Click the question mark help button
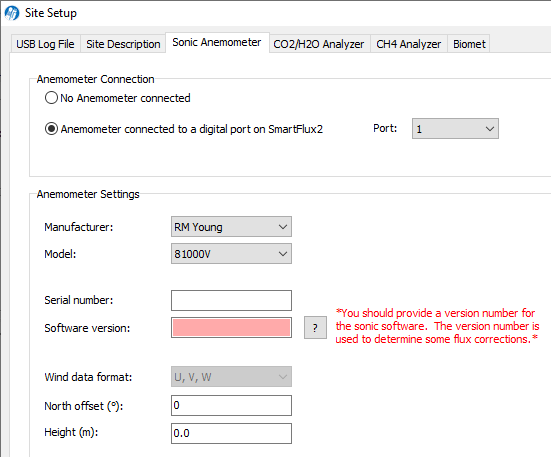The height and width of the screenshot is (457, 551). (315, 327)
